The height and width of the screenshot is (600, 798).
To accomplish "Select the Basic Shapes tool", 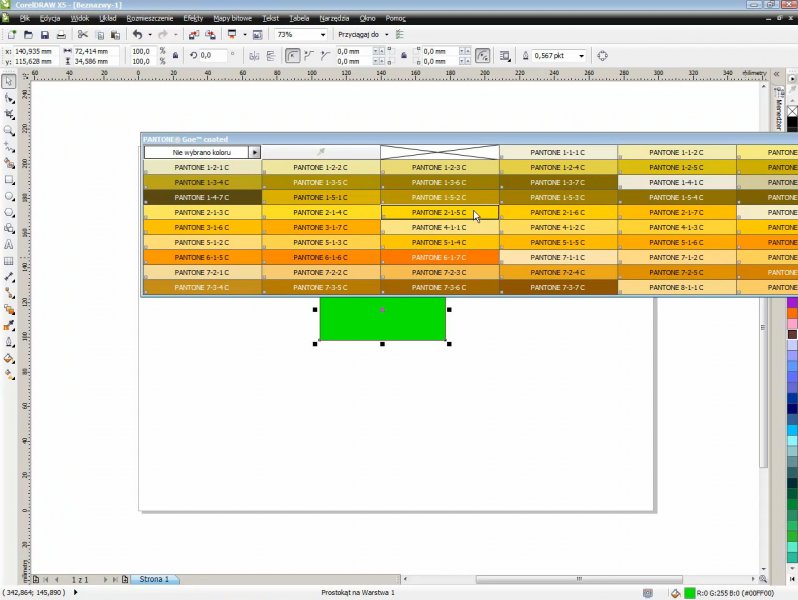I will [x=9, y=228].
